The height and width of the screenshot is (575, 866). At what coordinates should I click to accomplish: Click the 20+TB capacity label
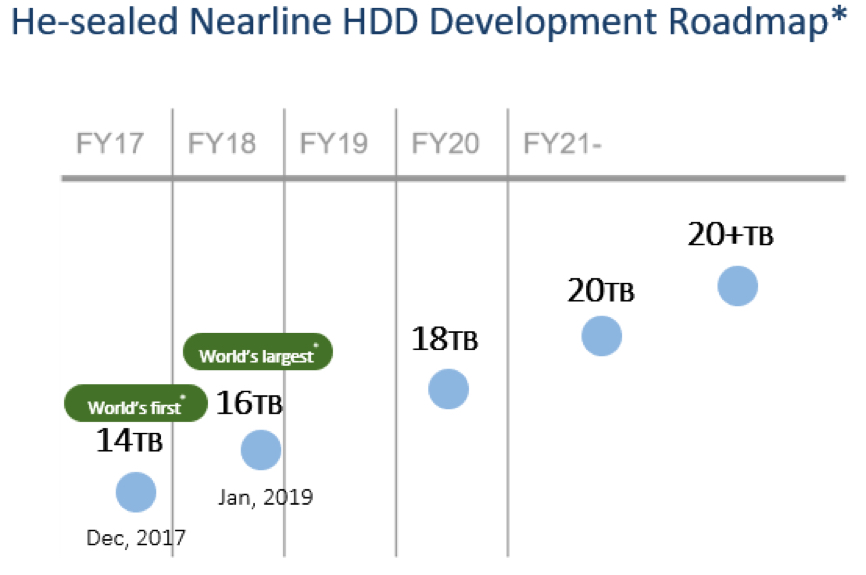click(730, 234)
